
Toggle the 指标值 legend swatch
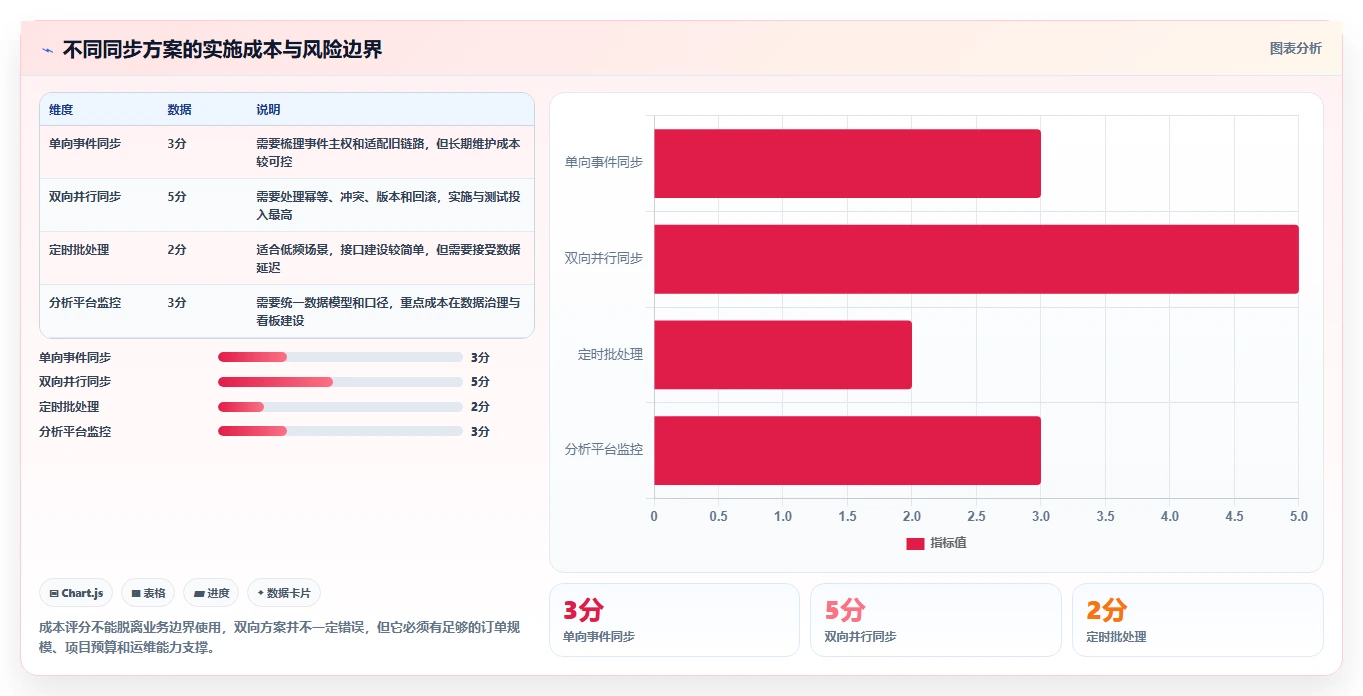coord(915,543)
